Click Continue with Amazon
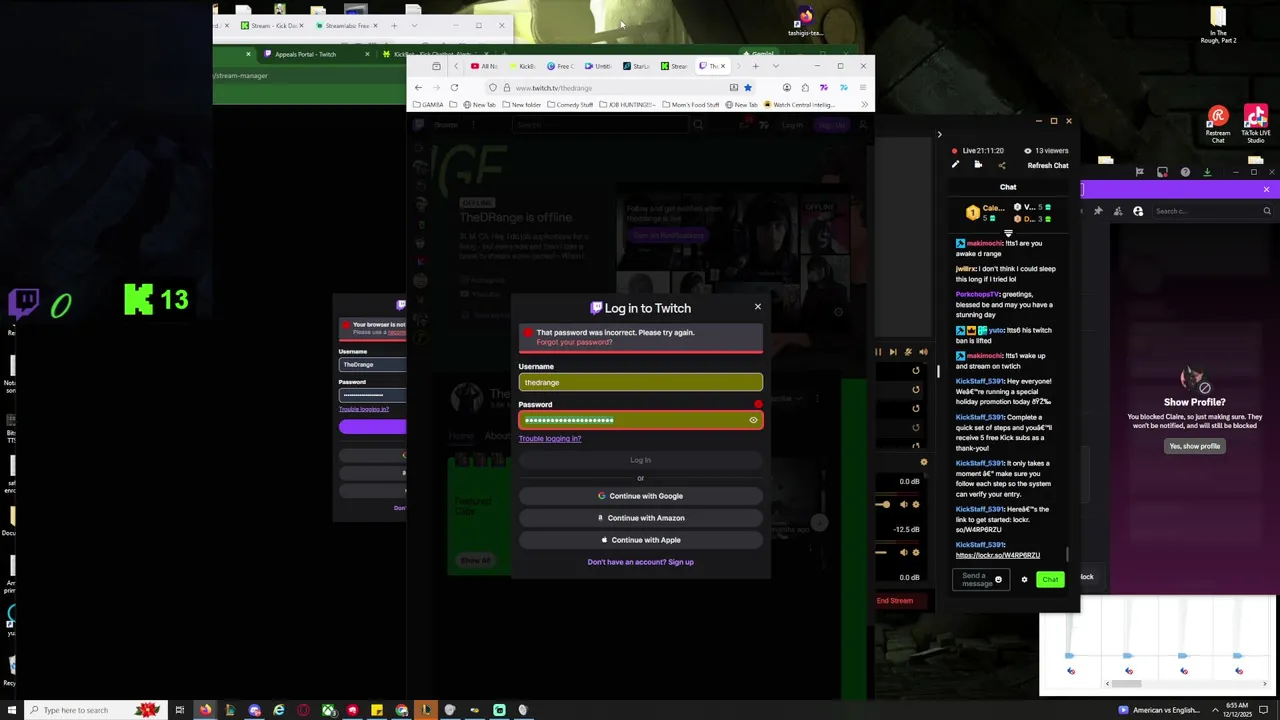 640,518
